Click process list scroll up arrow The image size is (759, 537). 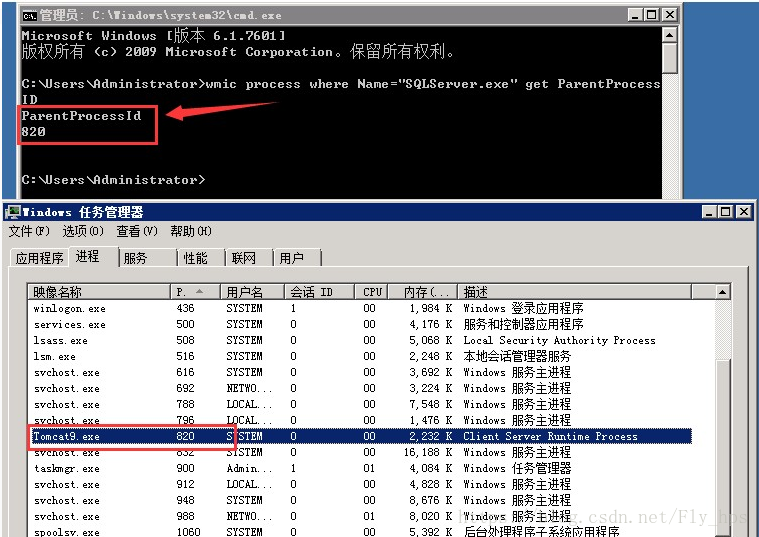(x=722, y=292)
